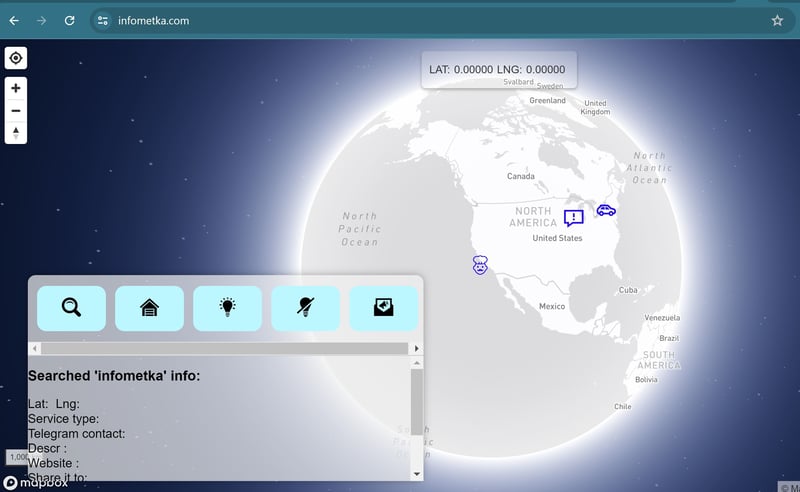Viewport: 800px width, 492px height.
Task: Click the mapbox logo link
Action: [36, 483]
